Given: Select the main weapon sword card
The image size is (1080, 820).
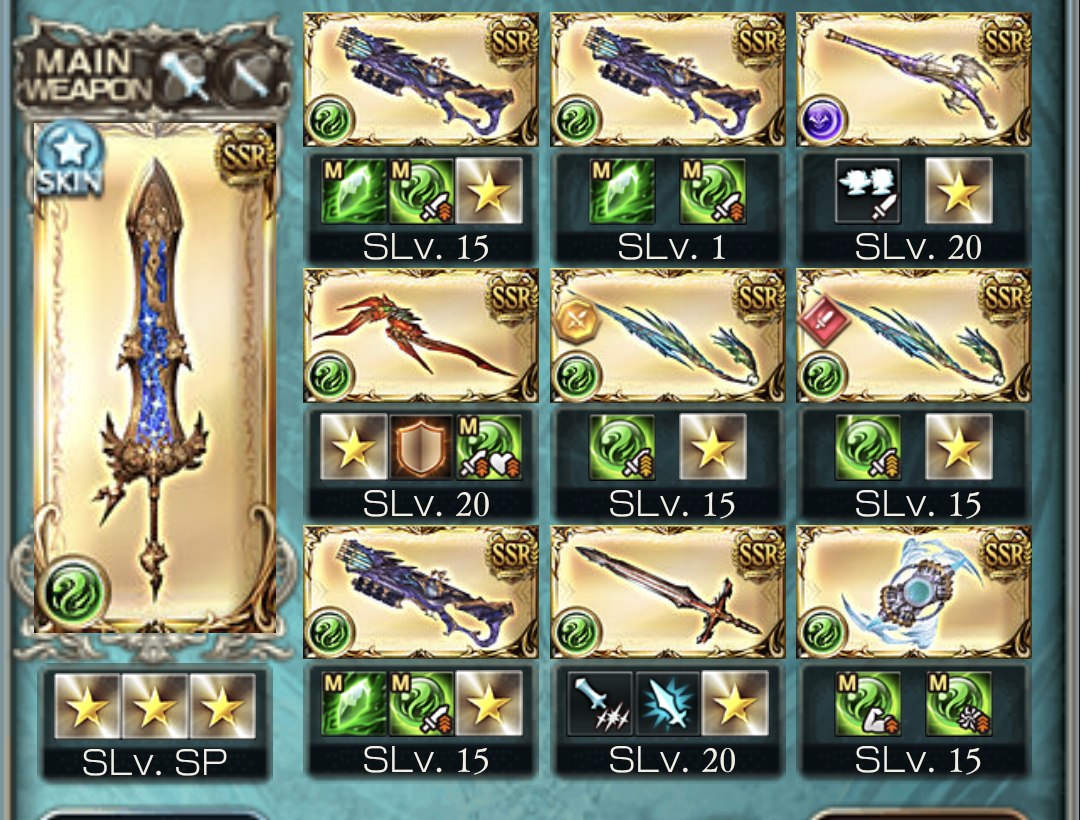Looking at the screenshot, I should 155,377.
